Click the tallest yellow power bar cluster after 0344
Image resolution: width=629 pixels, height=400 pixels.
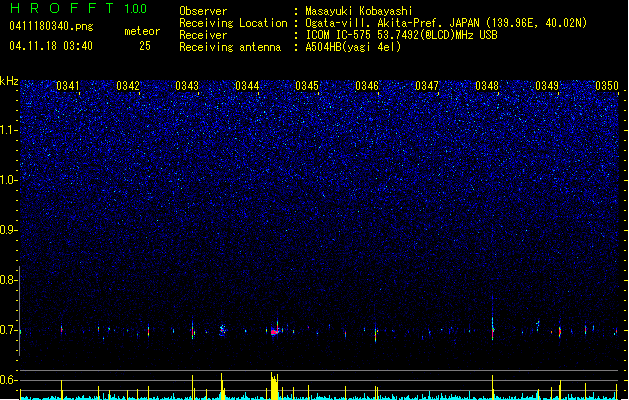pyautogui.click(x=274, y=386)
